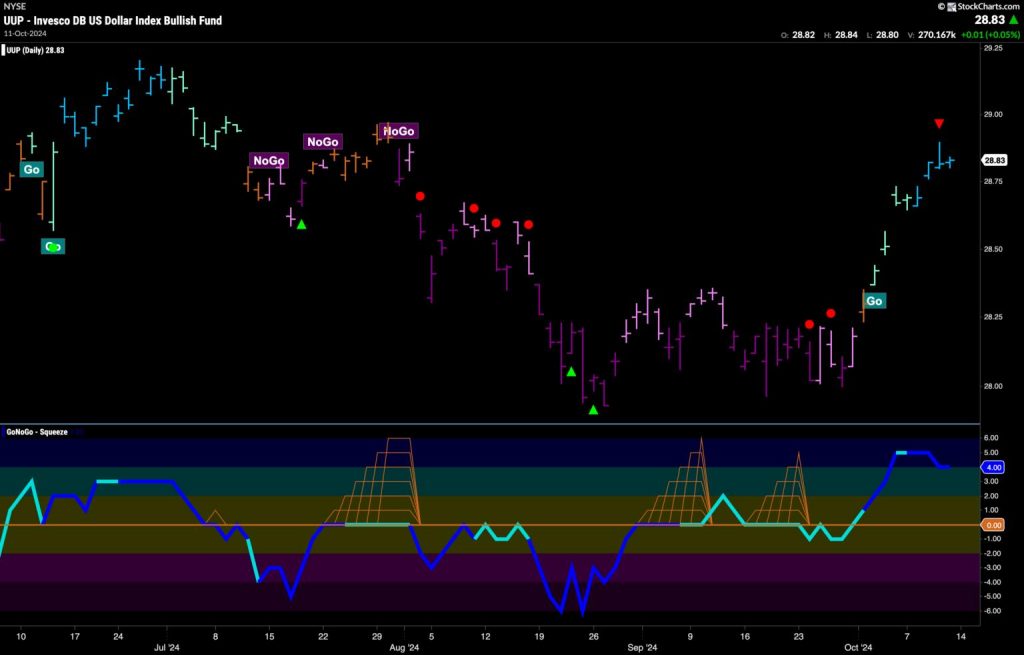Image resolution: width=1024 pixels, height=655 pixels.
Task: Select the NoGo label near July 15
Action: click(269, 161)
